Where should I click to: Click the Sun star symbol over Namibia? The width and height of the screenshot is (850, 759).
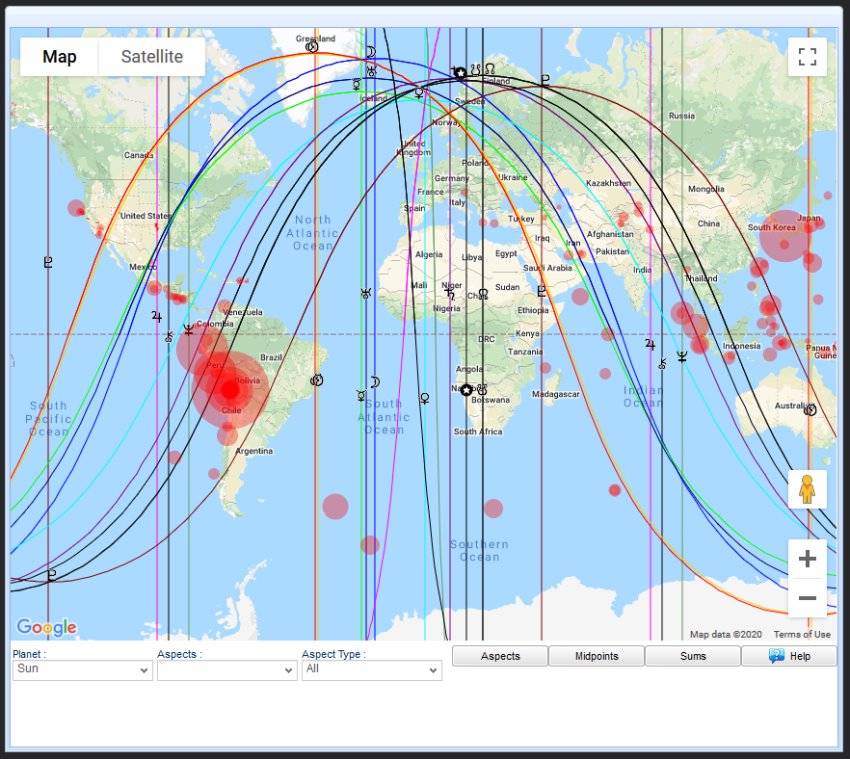pyautogui.click(x=466, y=390)
